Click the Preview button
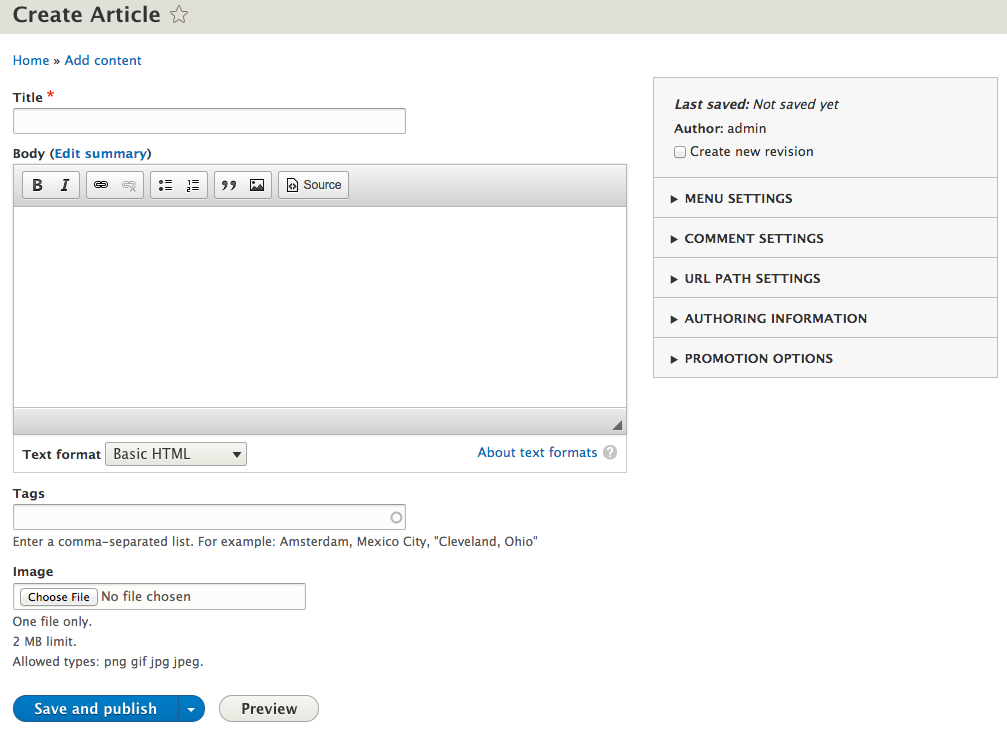 coord(268,709)
